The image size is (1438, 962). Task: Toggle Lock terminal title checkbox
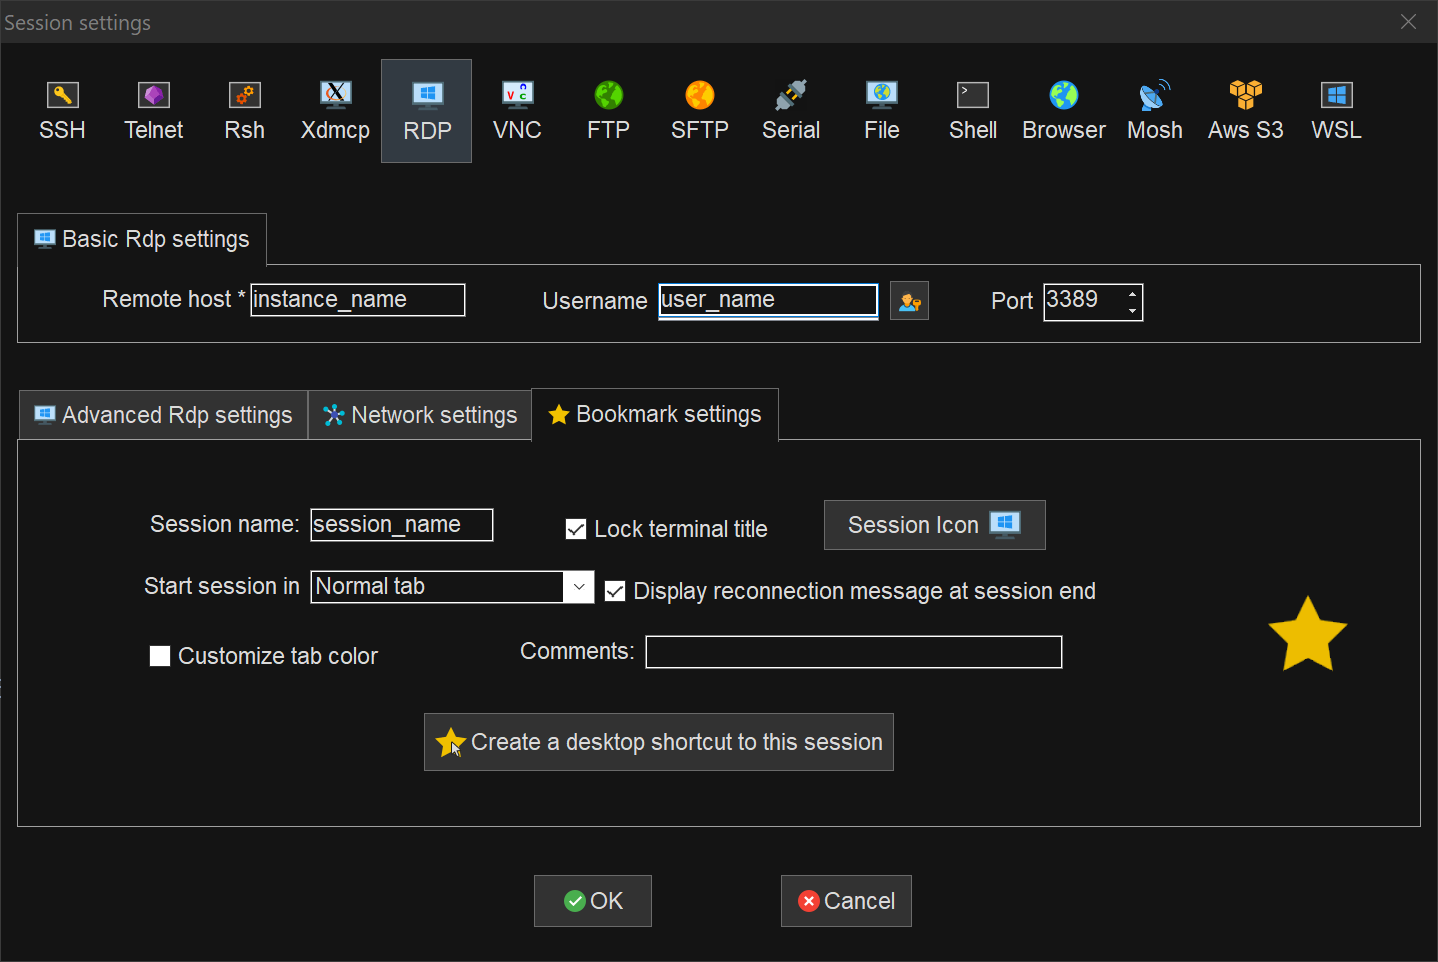(576, 529)
